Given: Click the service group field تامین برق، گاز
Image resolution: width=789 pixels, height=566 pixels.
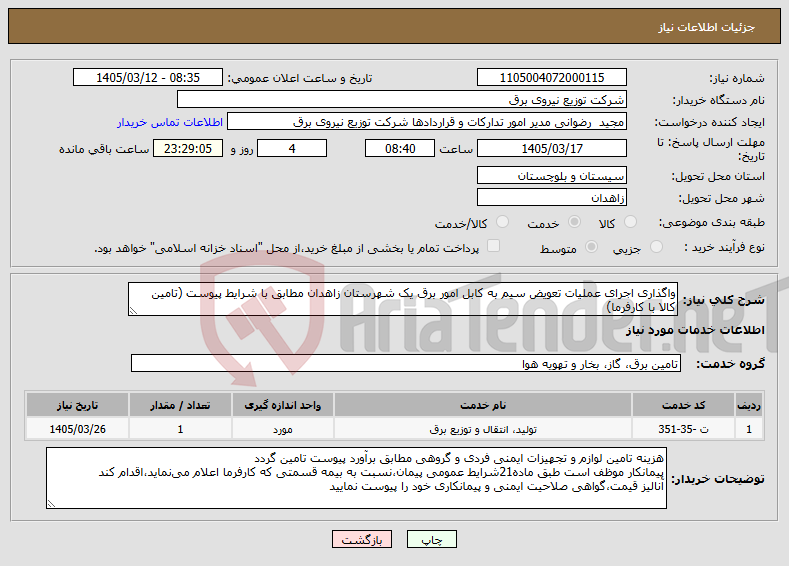Looking at the screenshot, I should click(x=406, y=363).
